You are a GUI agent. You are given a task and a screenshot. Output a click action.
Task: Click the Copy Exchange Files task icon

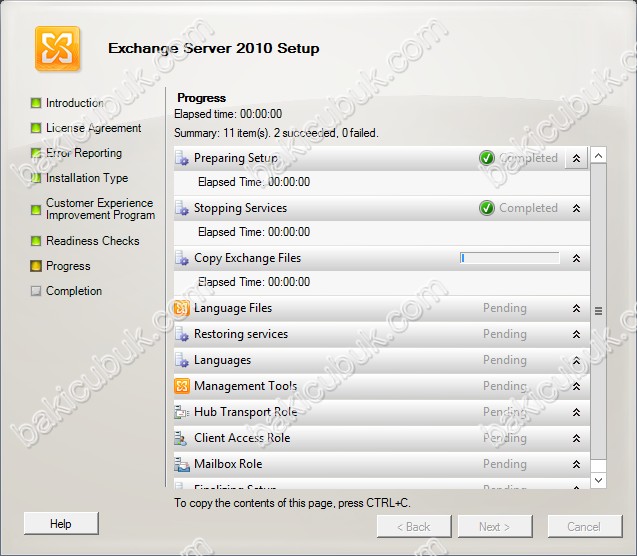182,258
